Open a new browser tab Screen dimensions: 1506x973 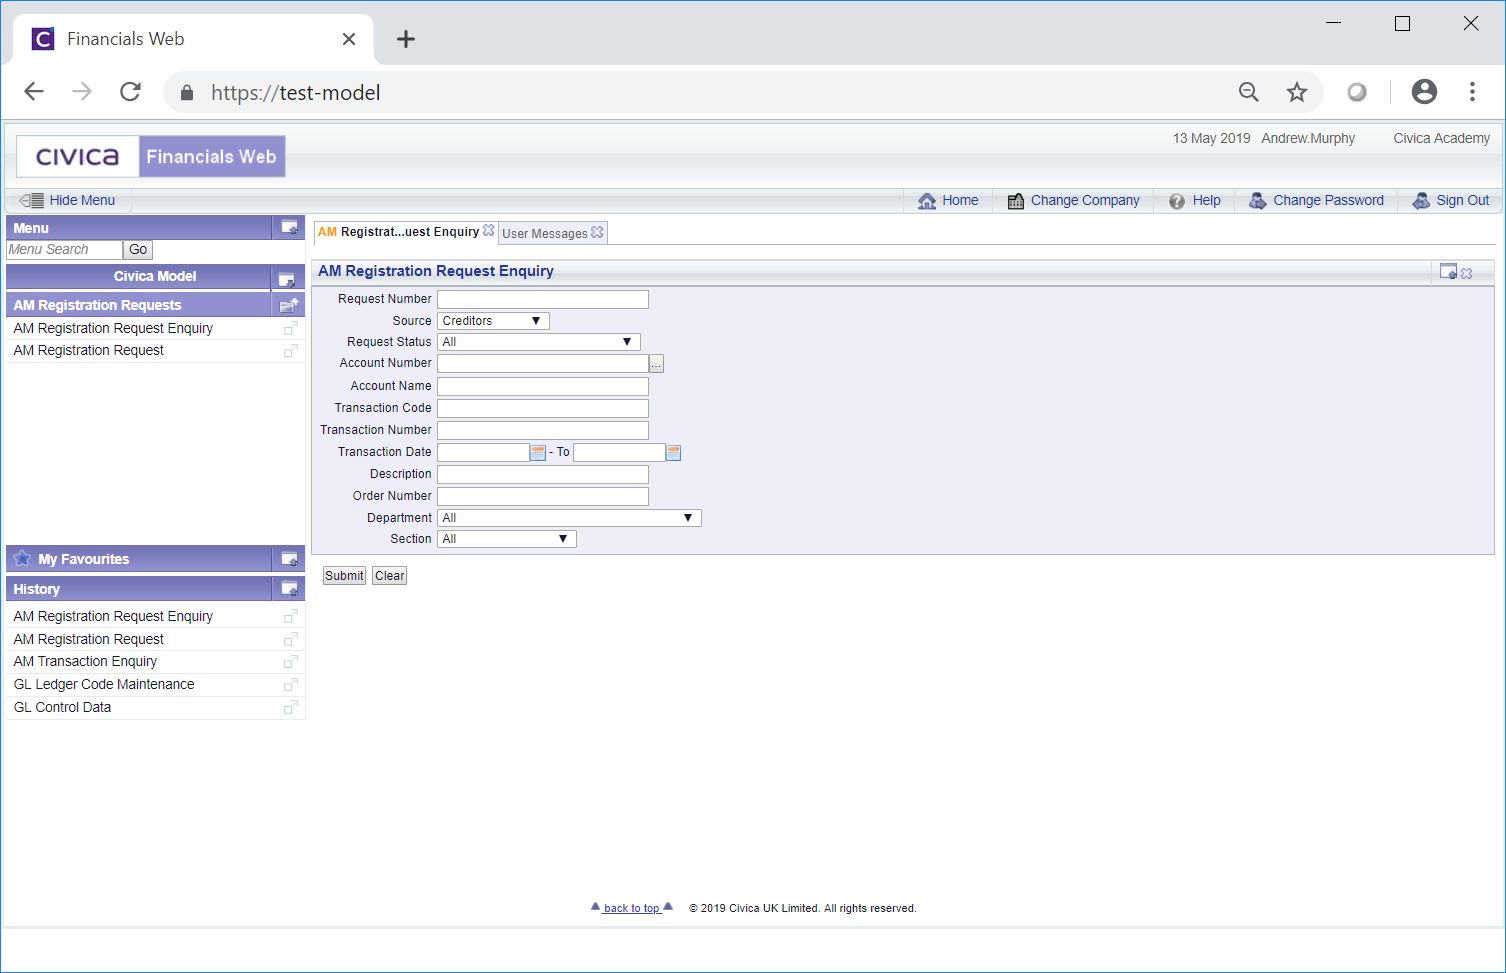click(x=405, y=39)
